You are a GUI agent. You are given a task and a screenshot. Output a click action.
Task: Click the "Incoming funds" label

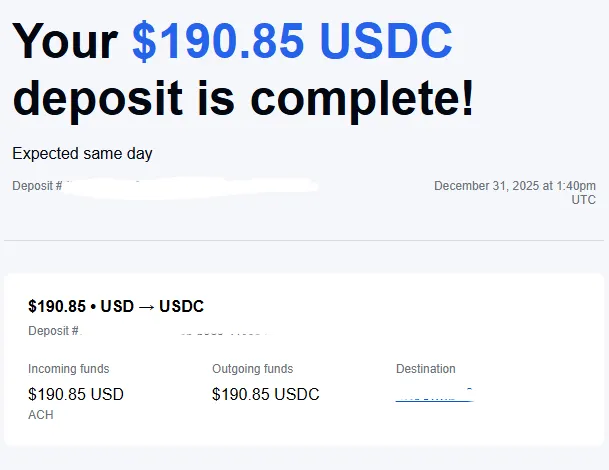(x=69, y=369)
